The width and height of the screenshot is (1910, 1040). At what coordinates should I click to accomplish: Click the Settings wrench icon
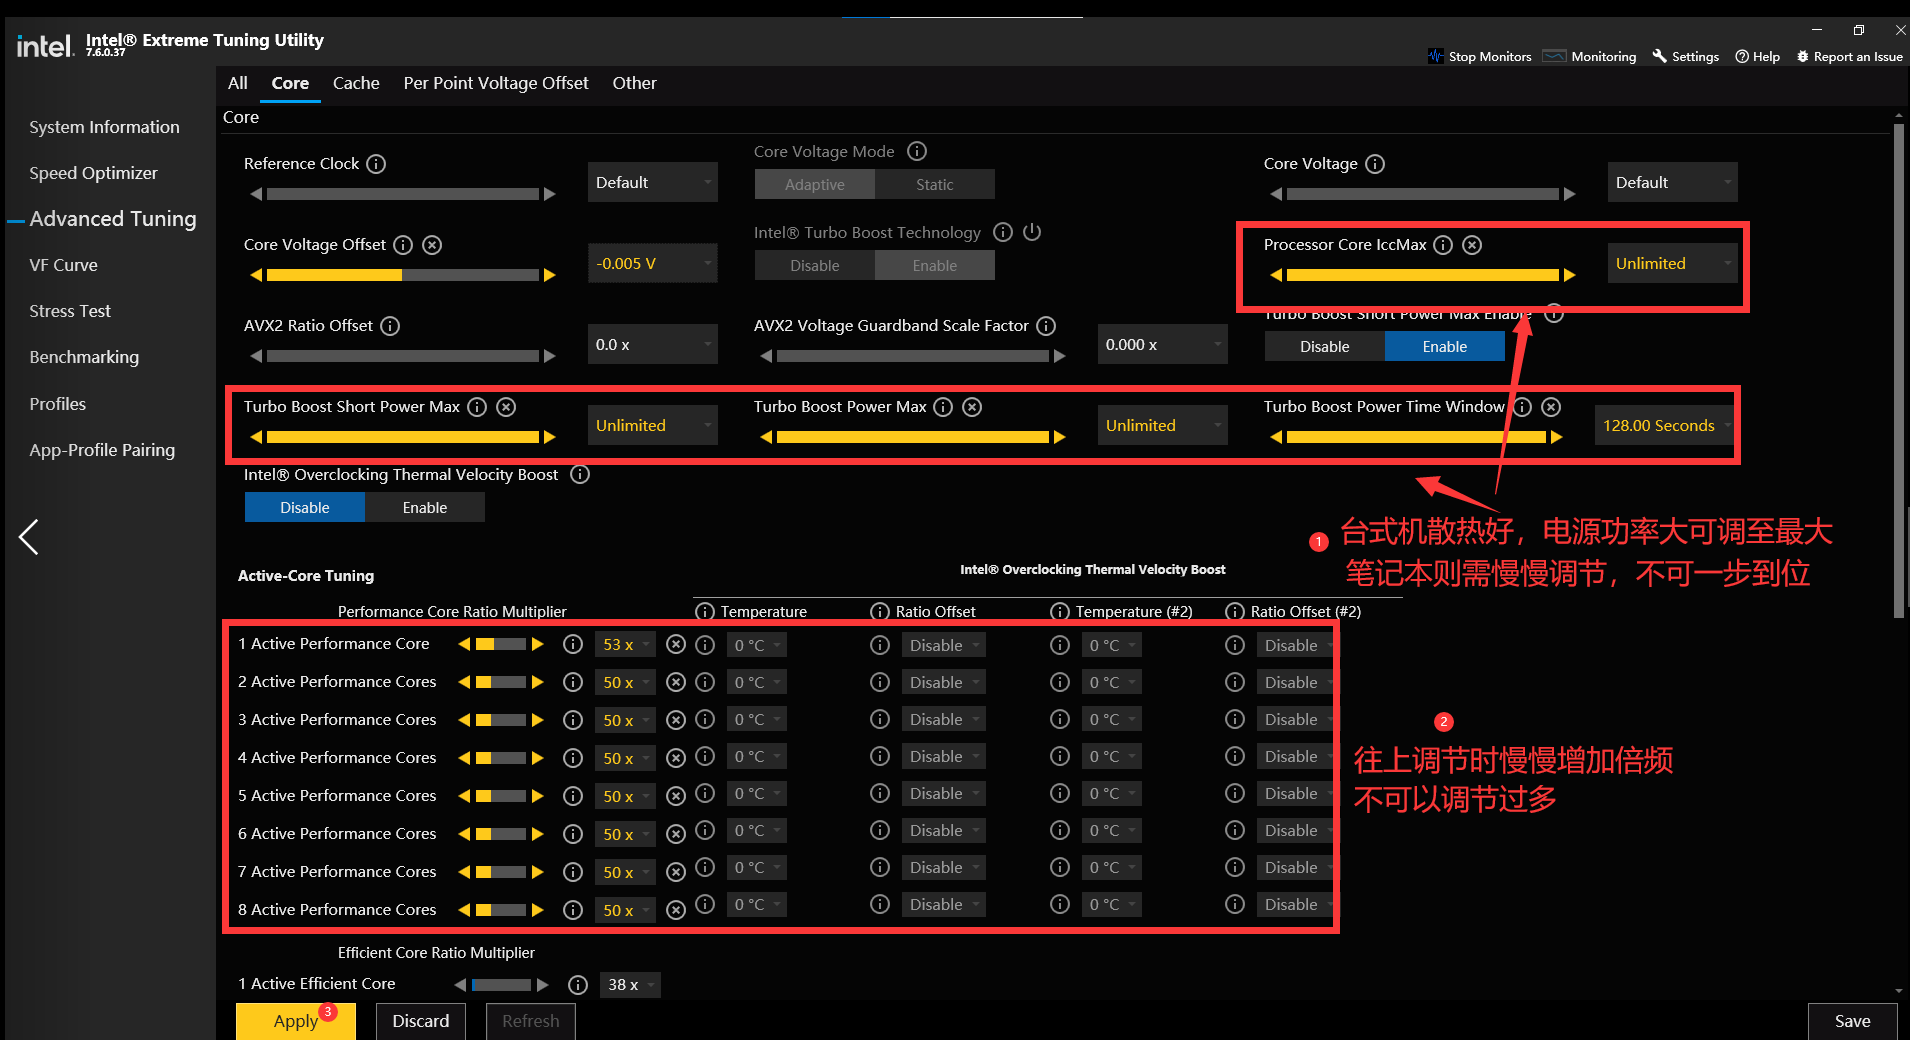pos(1660,56)
